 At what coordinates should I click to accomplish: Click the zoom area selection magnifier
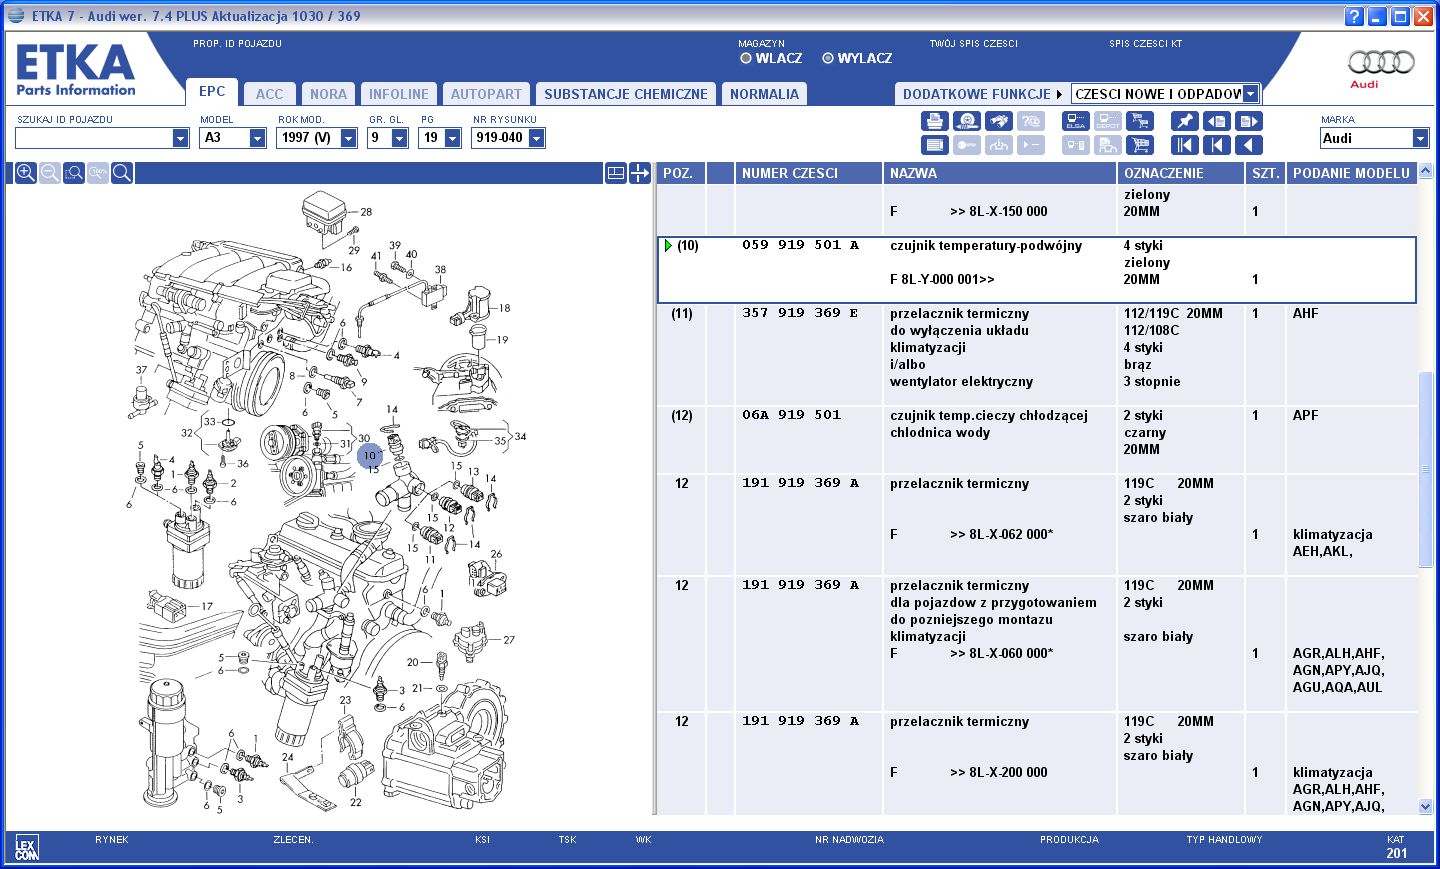pyautogui.click(x=74, y=173)
